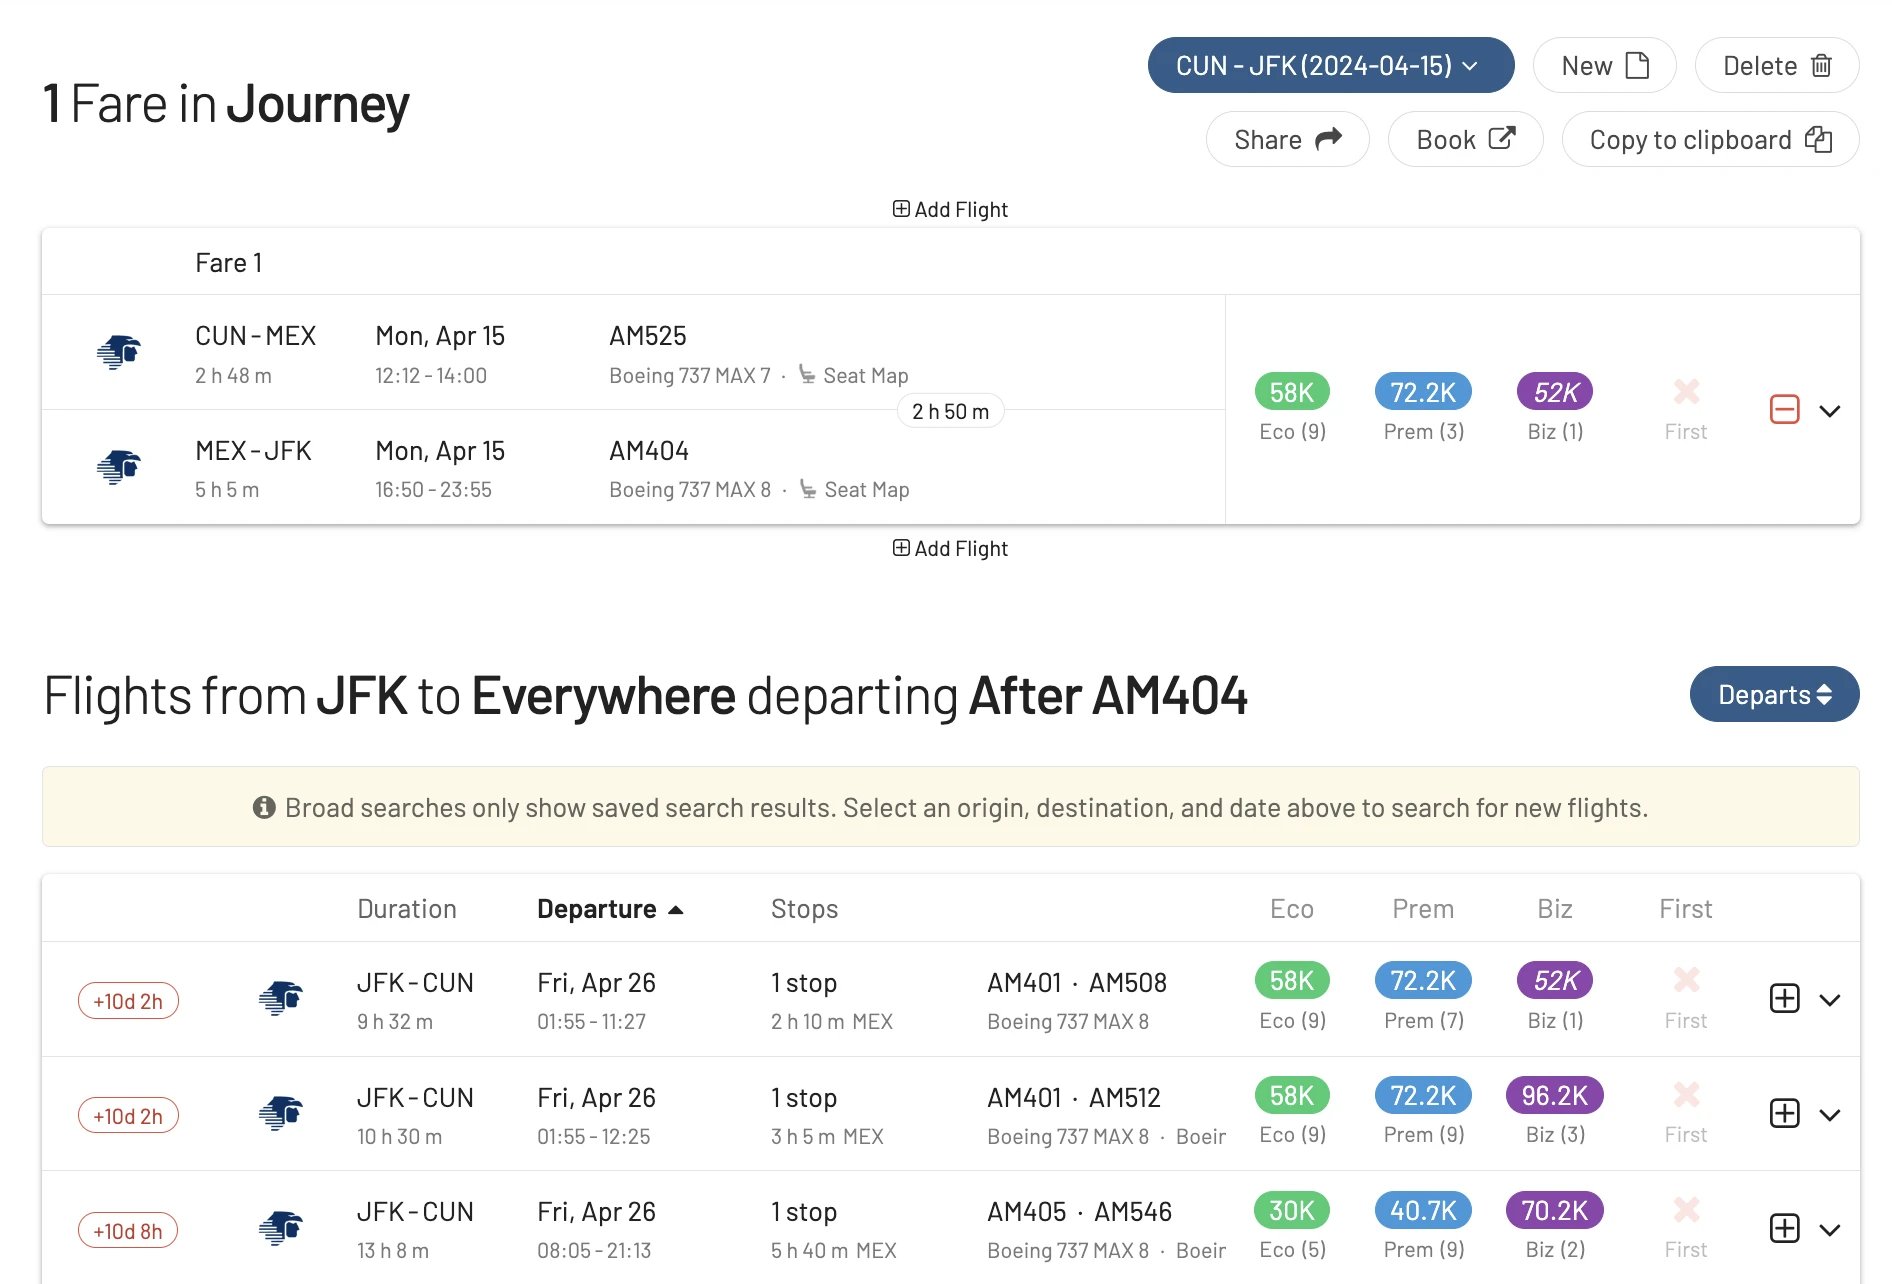Sort by Departure column
The width and height of the screenshot is (1892, 1284).
click(x=610, y=908)
